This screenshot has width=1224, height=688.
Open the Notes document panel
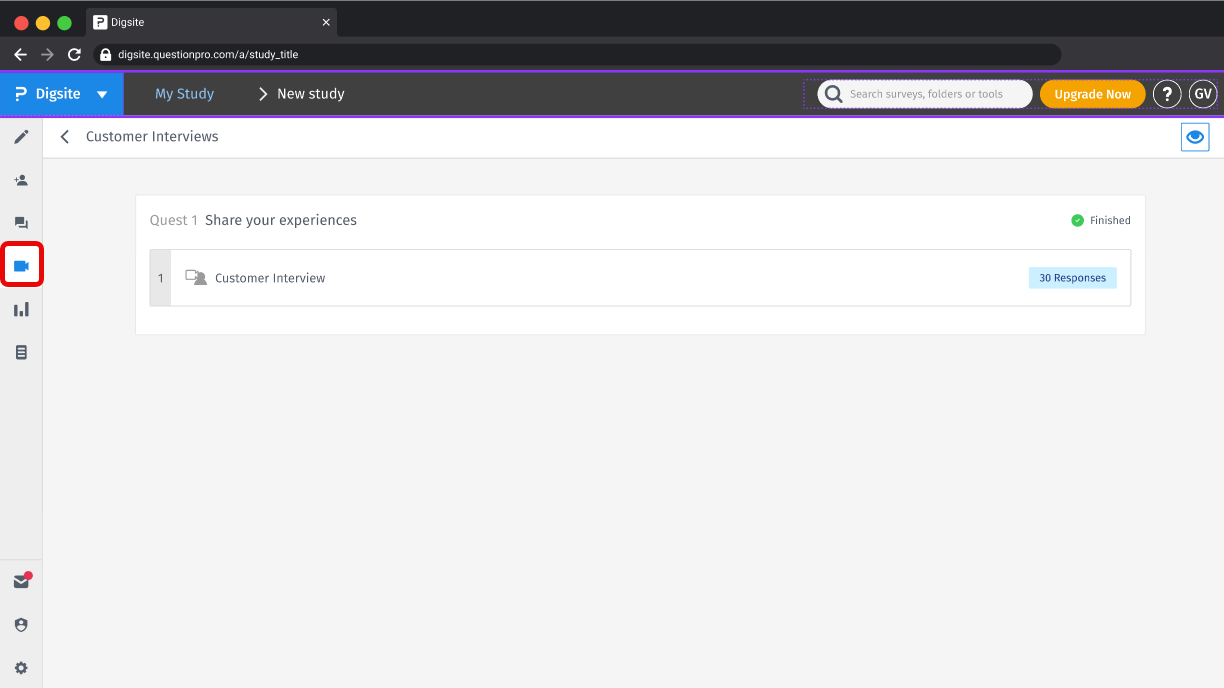click(21, 352)
